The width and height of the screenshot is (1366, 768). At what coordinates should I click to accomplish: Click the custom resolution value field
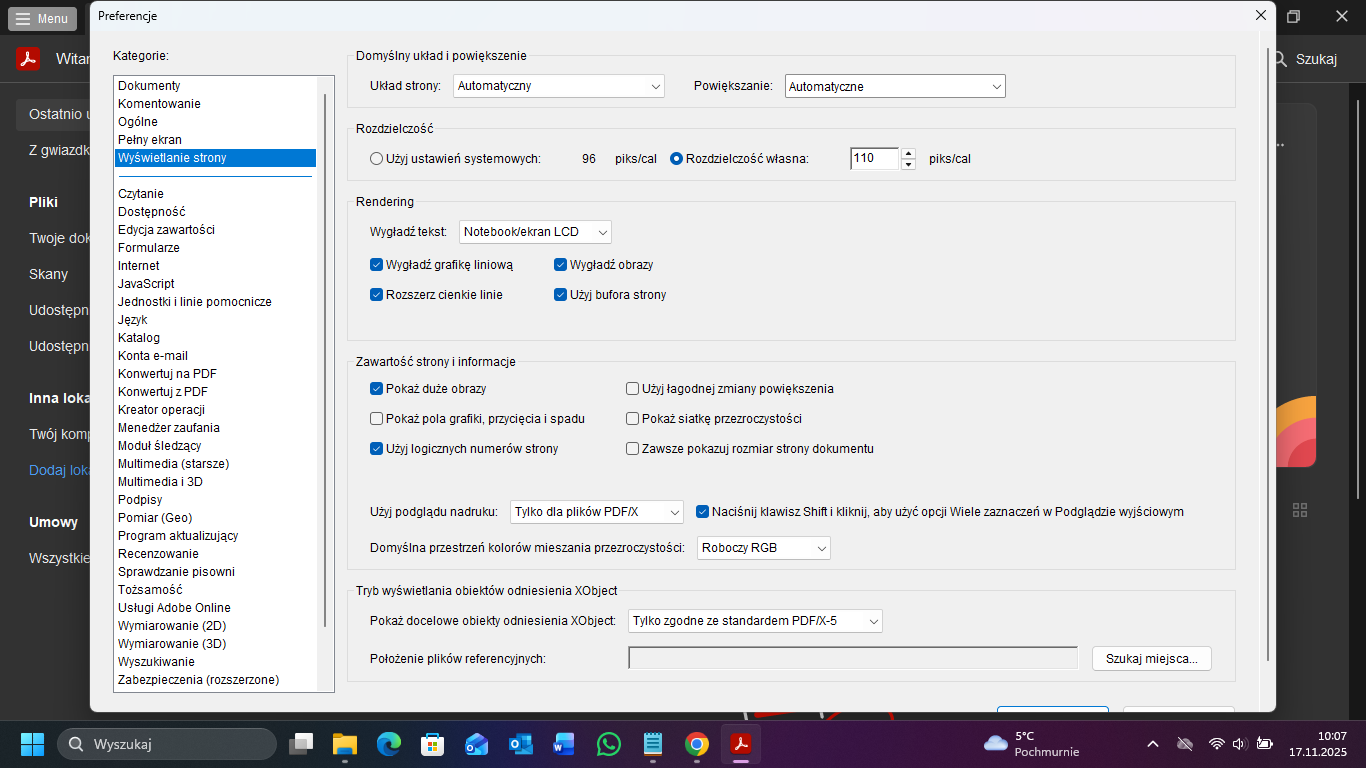pyautogui.click(x=874, y=158)
